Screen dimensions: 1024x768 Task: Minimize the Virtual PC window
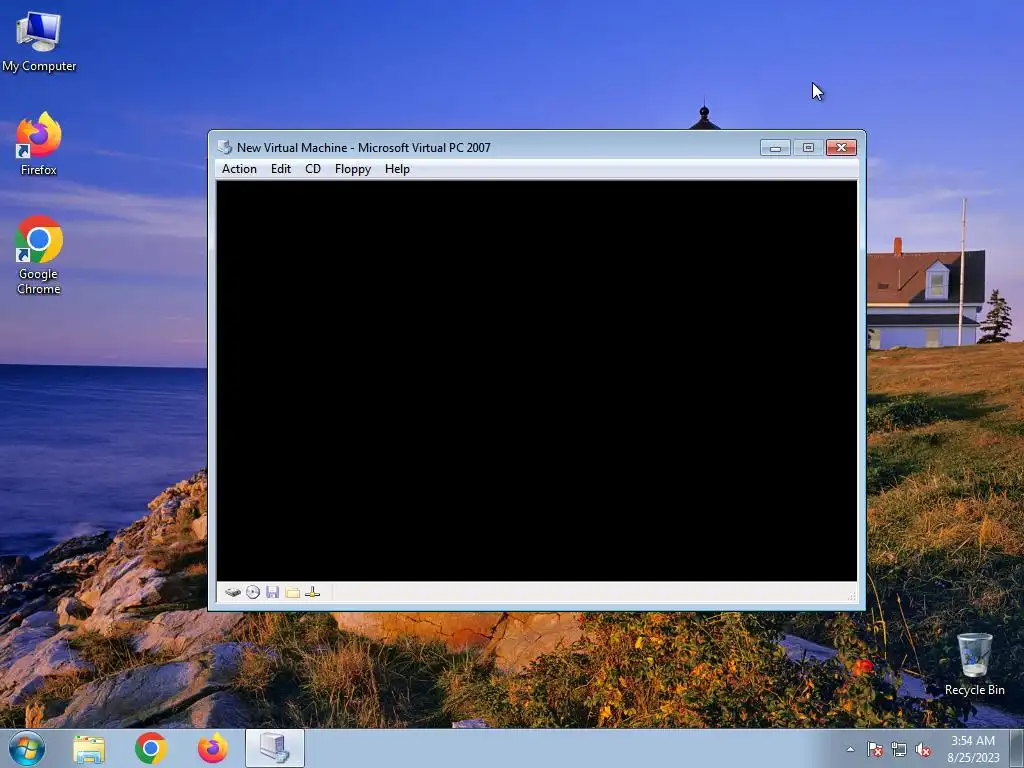[775, 148]
